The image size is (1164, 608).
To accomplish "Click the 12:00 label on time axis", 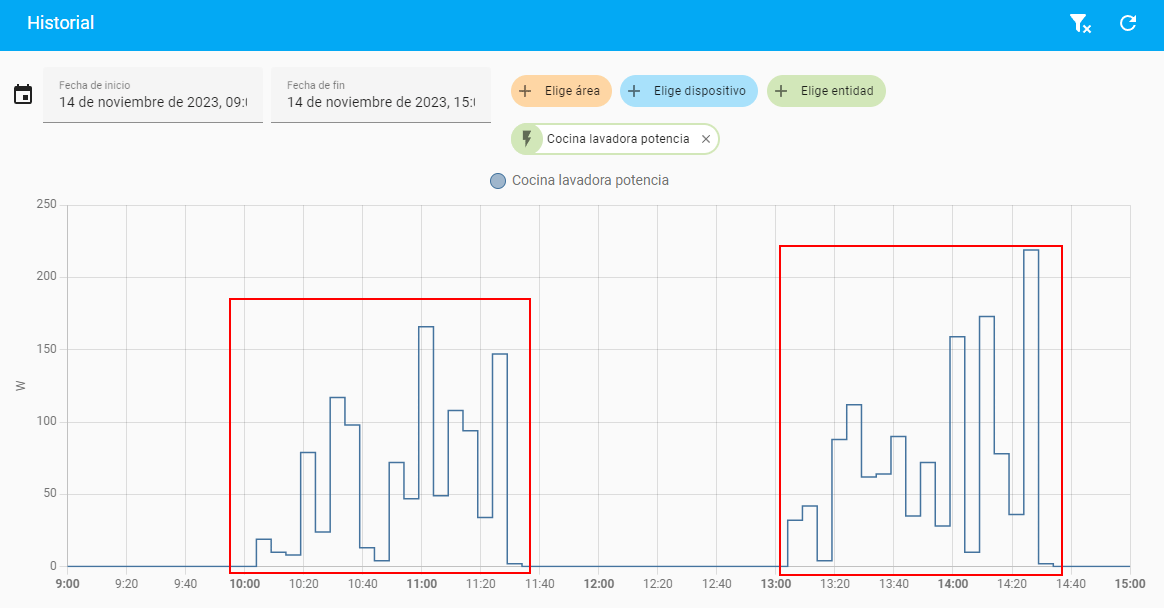I will (599, 583).
